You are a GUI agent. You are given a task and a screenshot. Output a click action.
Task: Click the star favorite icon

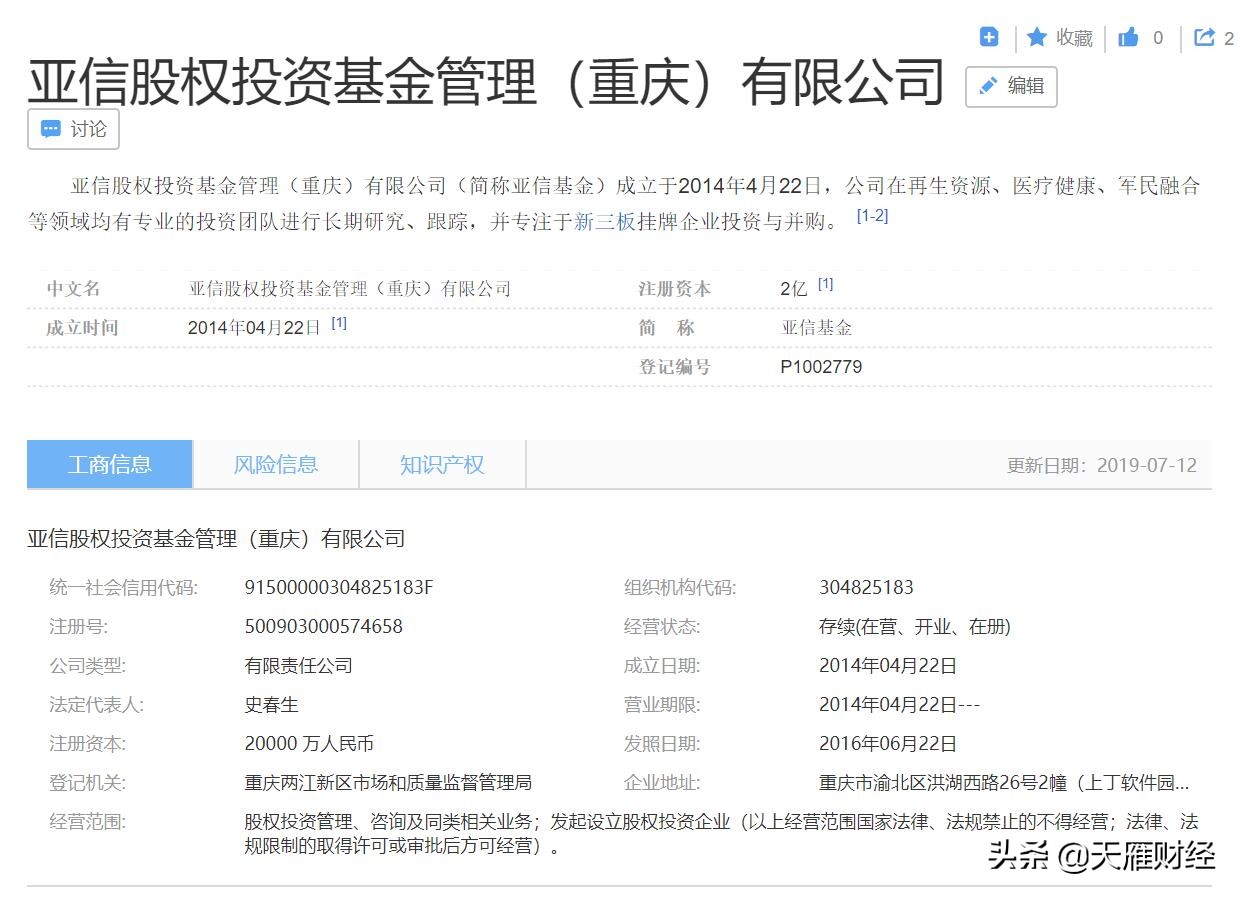point(1038,36)
